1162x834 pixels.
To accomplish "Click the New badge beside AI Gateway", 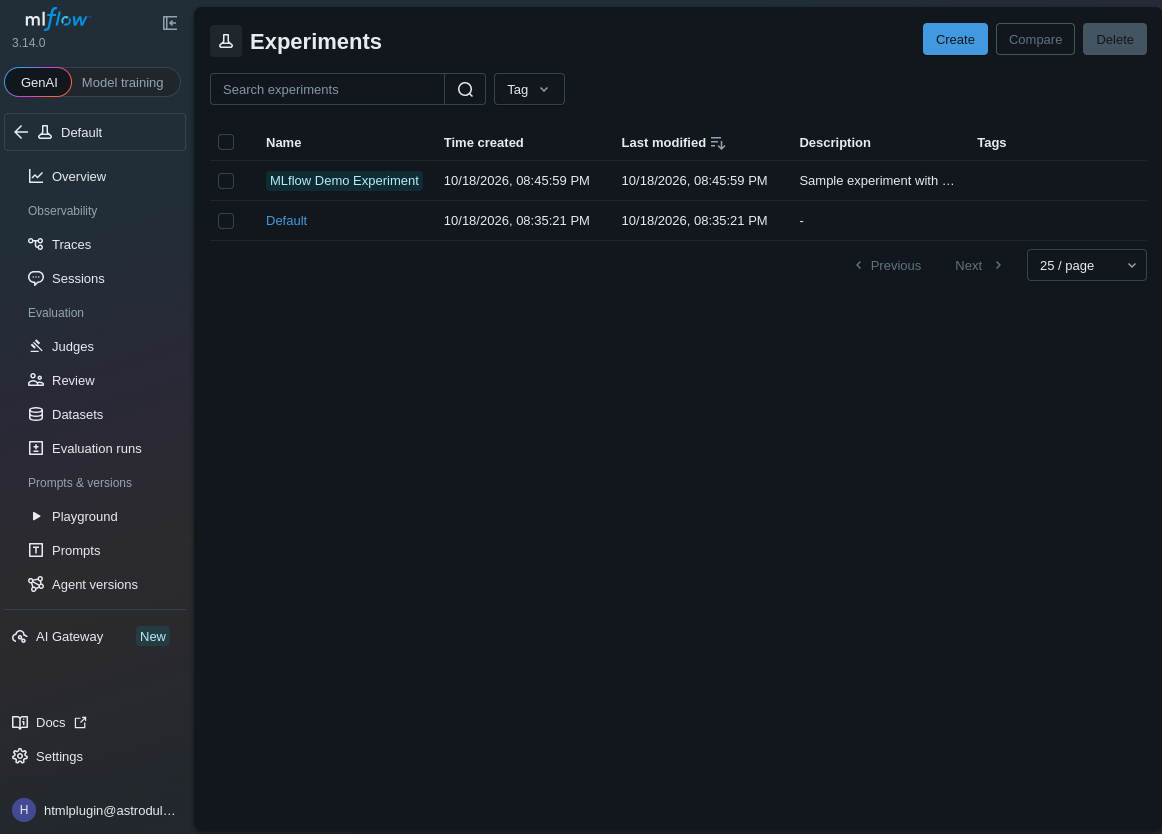I will click(x=153, y=637).
